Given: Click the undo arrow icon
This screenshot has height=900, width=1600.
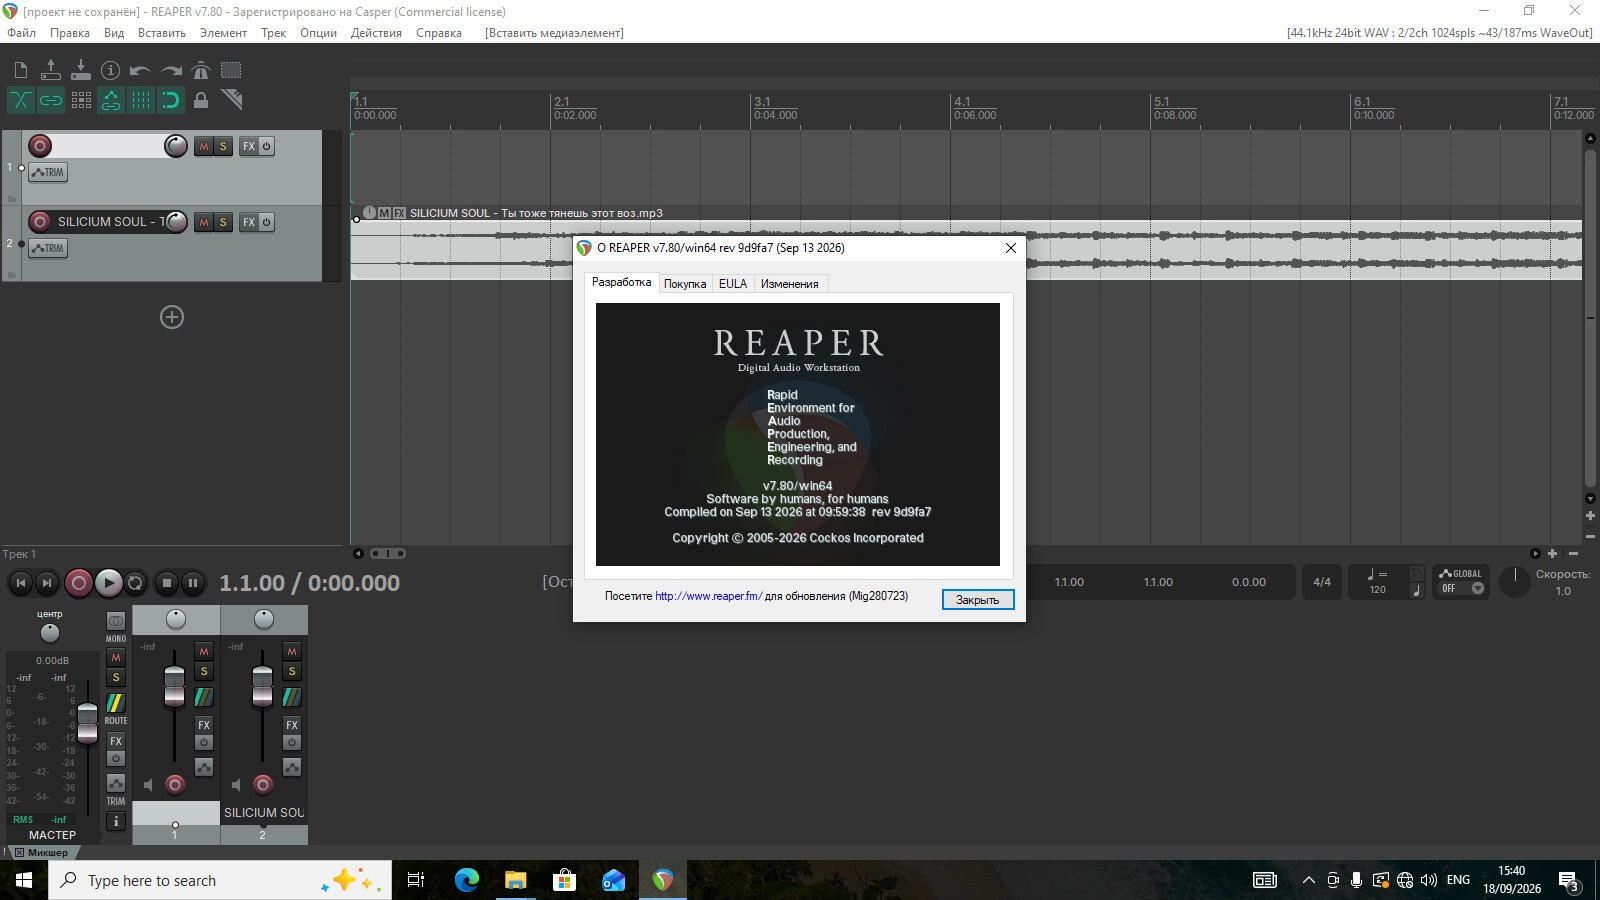Looking at the screenshot, I should [141, 70].
